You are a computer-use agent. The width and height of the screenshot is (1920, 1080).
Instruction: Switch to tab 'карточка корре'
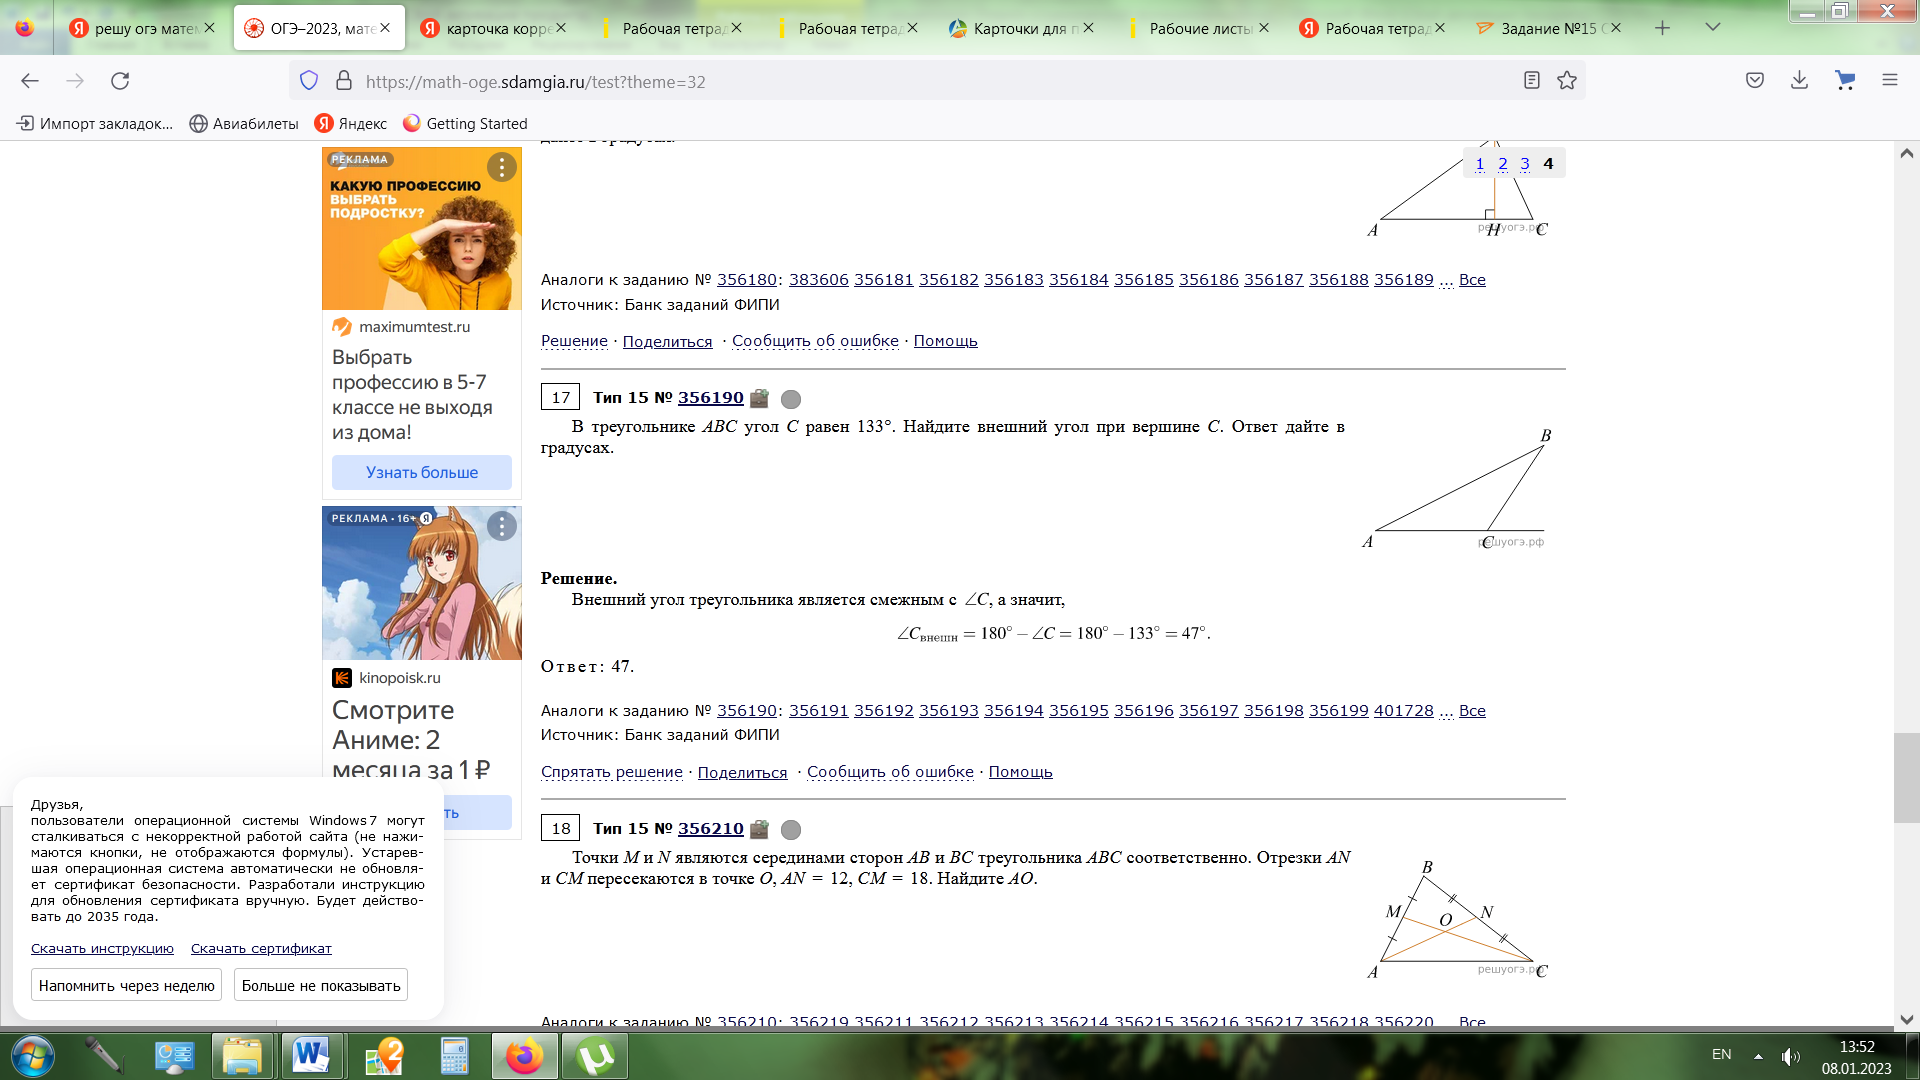(x=494, y=28)
